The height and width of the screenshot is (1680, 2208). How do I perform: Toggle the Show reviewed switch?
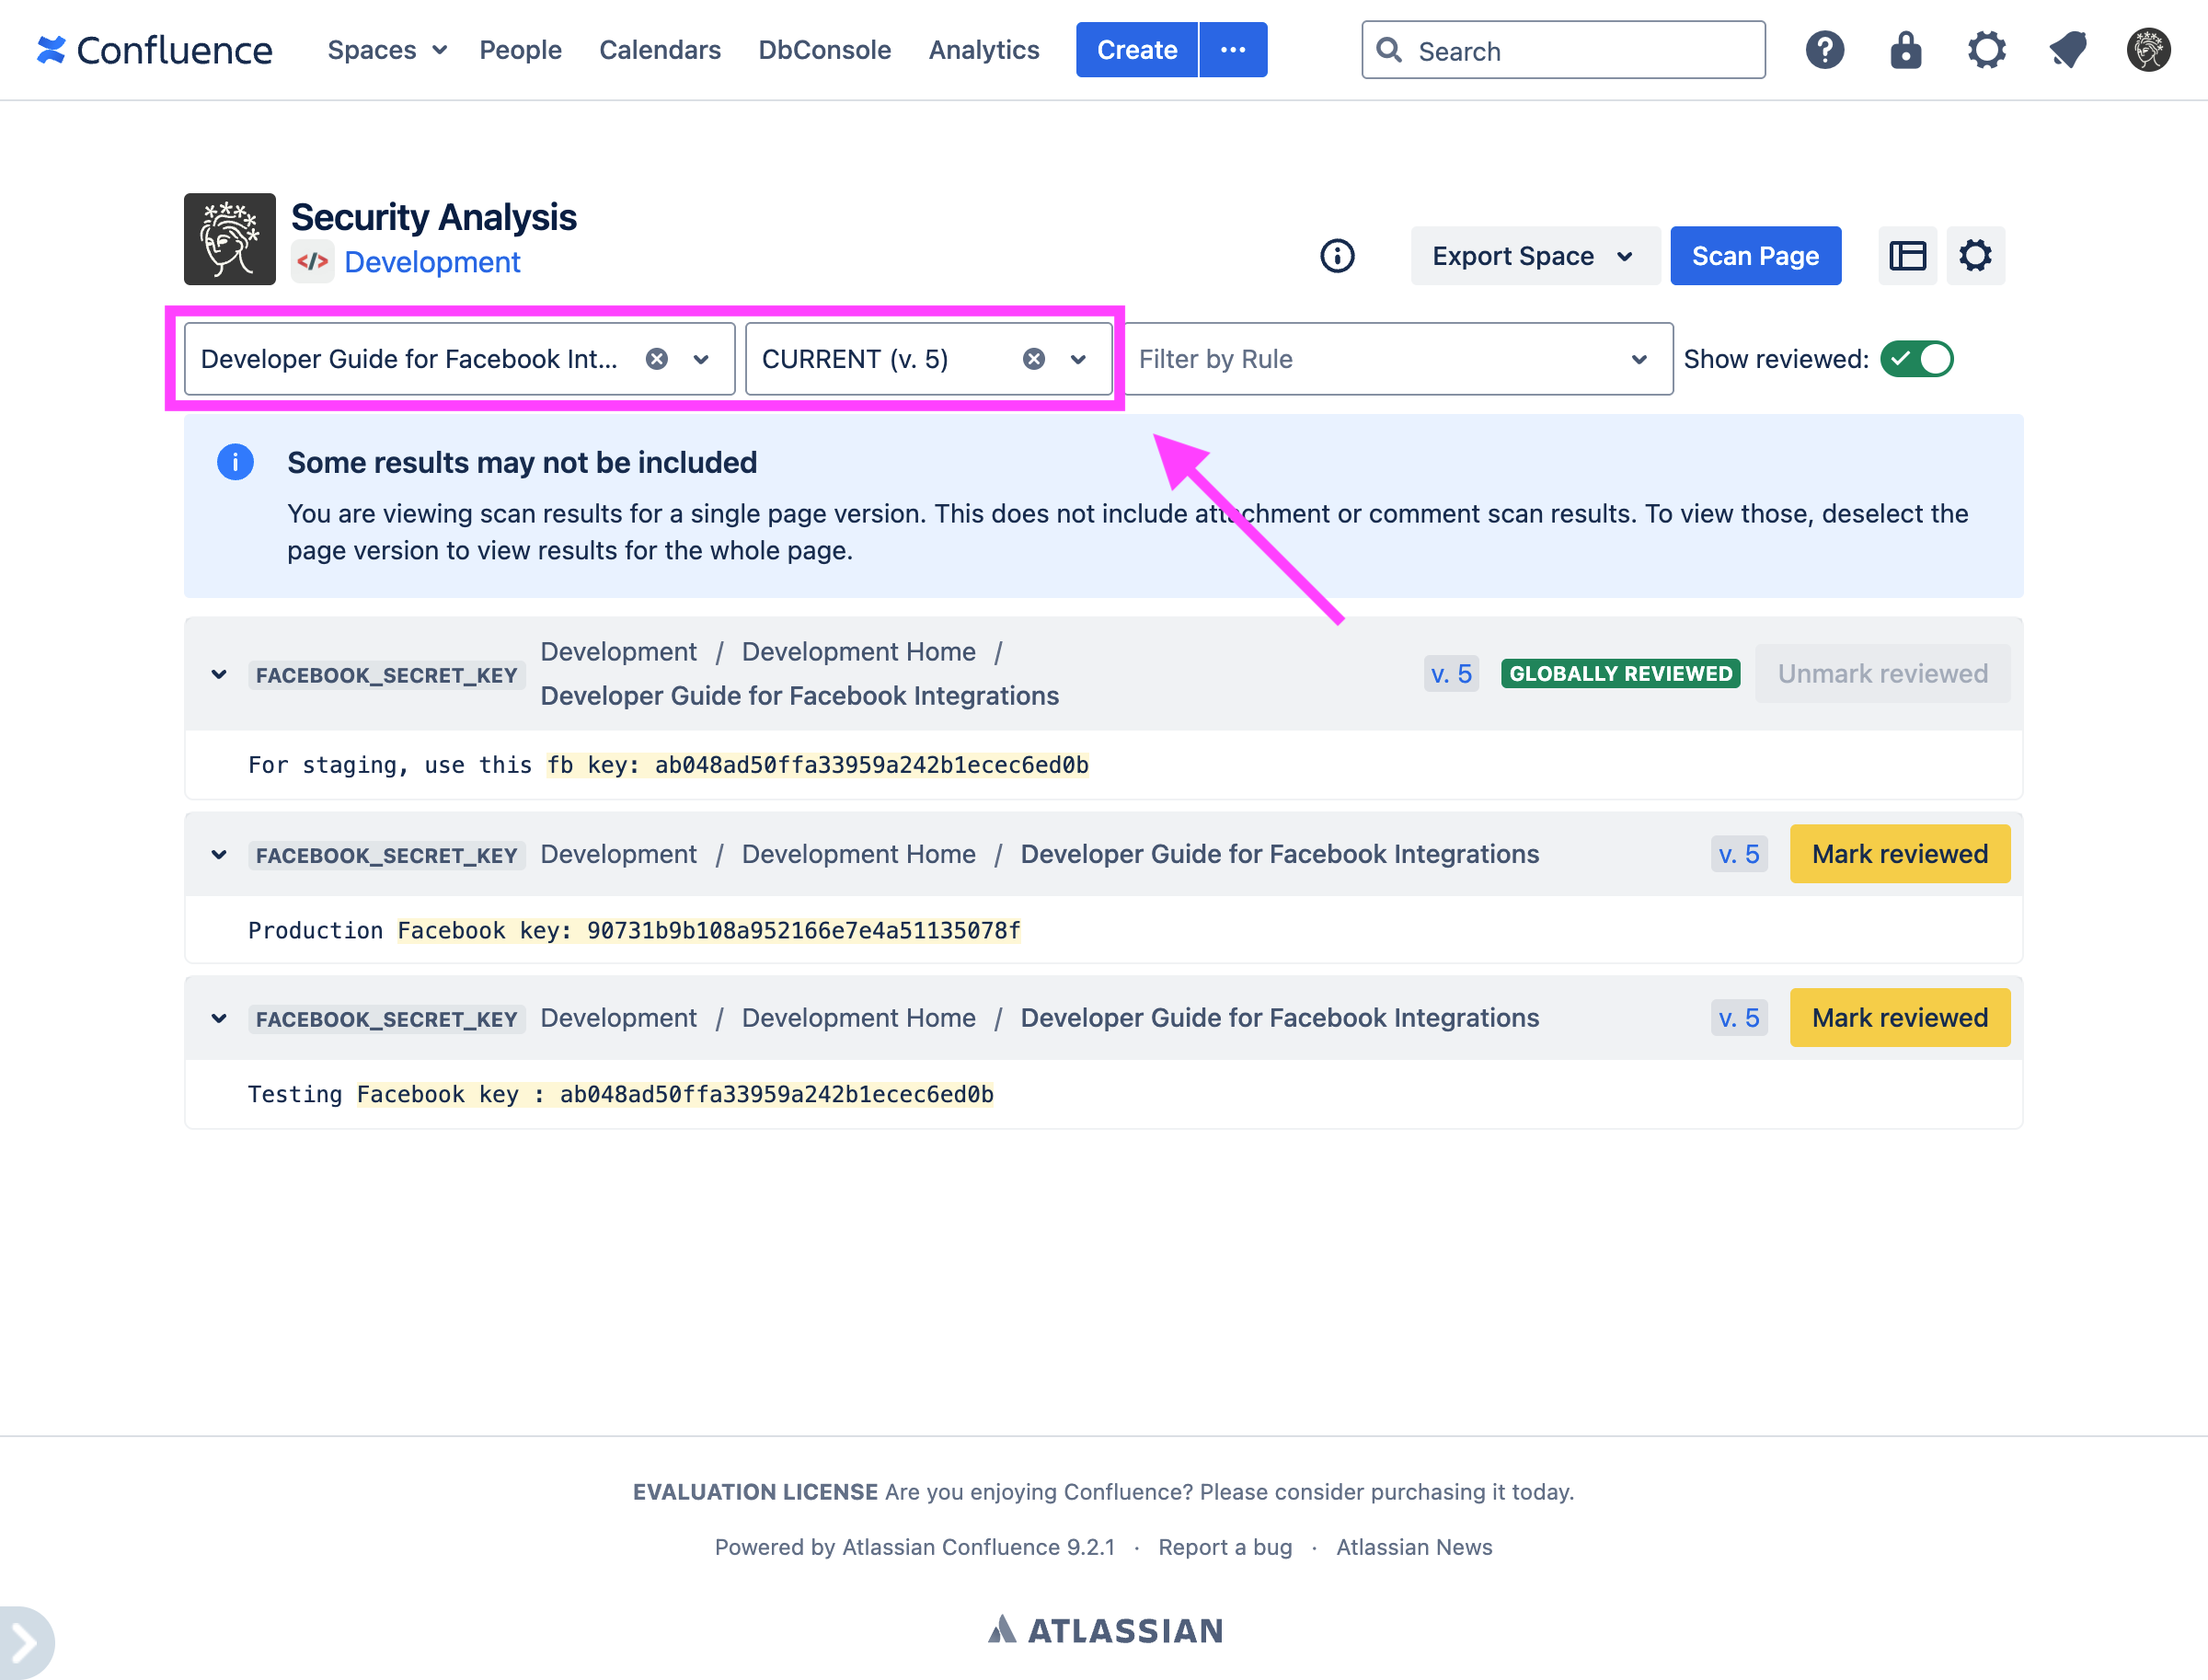tap(1916, 359)
